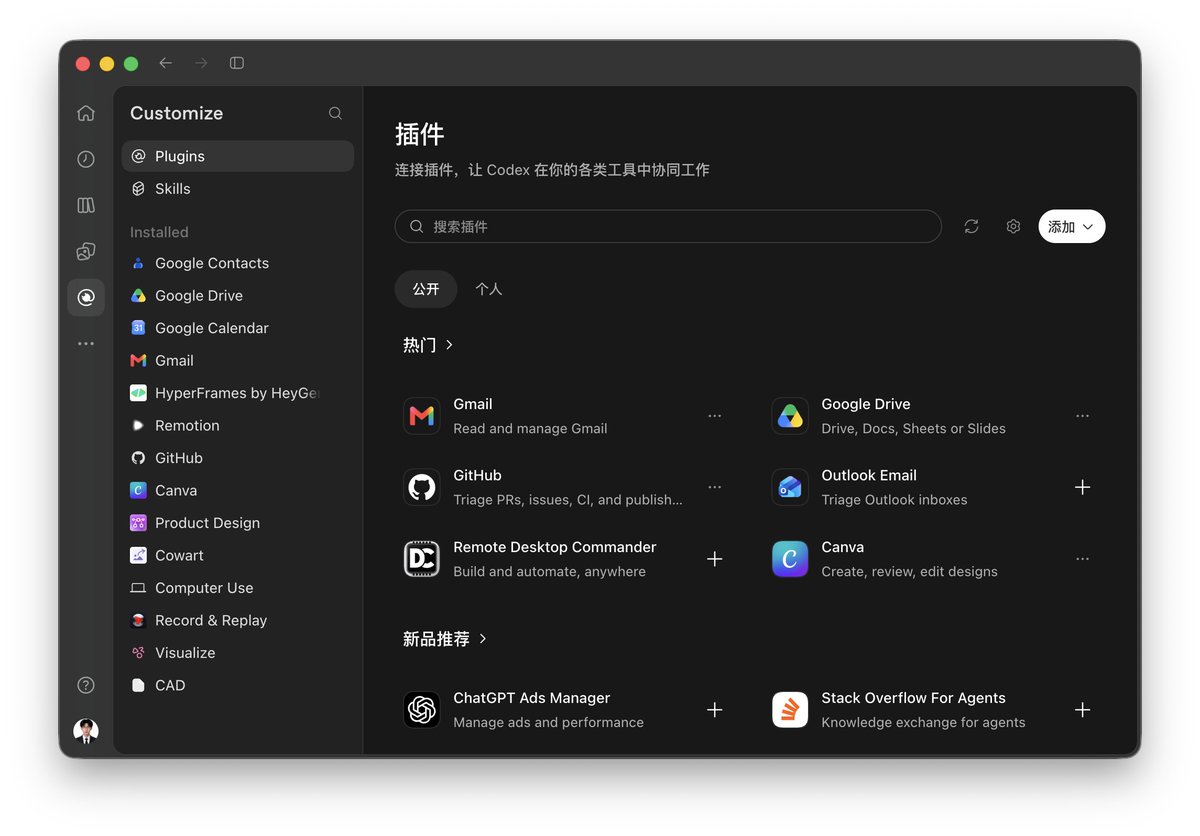This screenshot has width=1200, height=836.
Task: Select Skills in the Customize sidebar
Action: (238, 189)
